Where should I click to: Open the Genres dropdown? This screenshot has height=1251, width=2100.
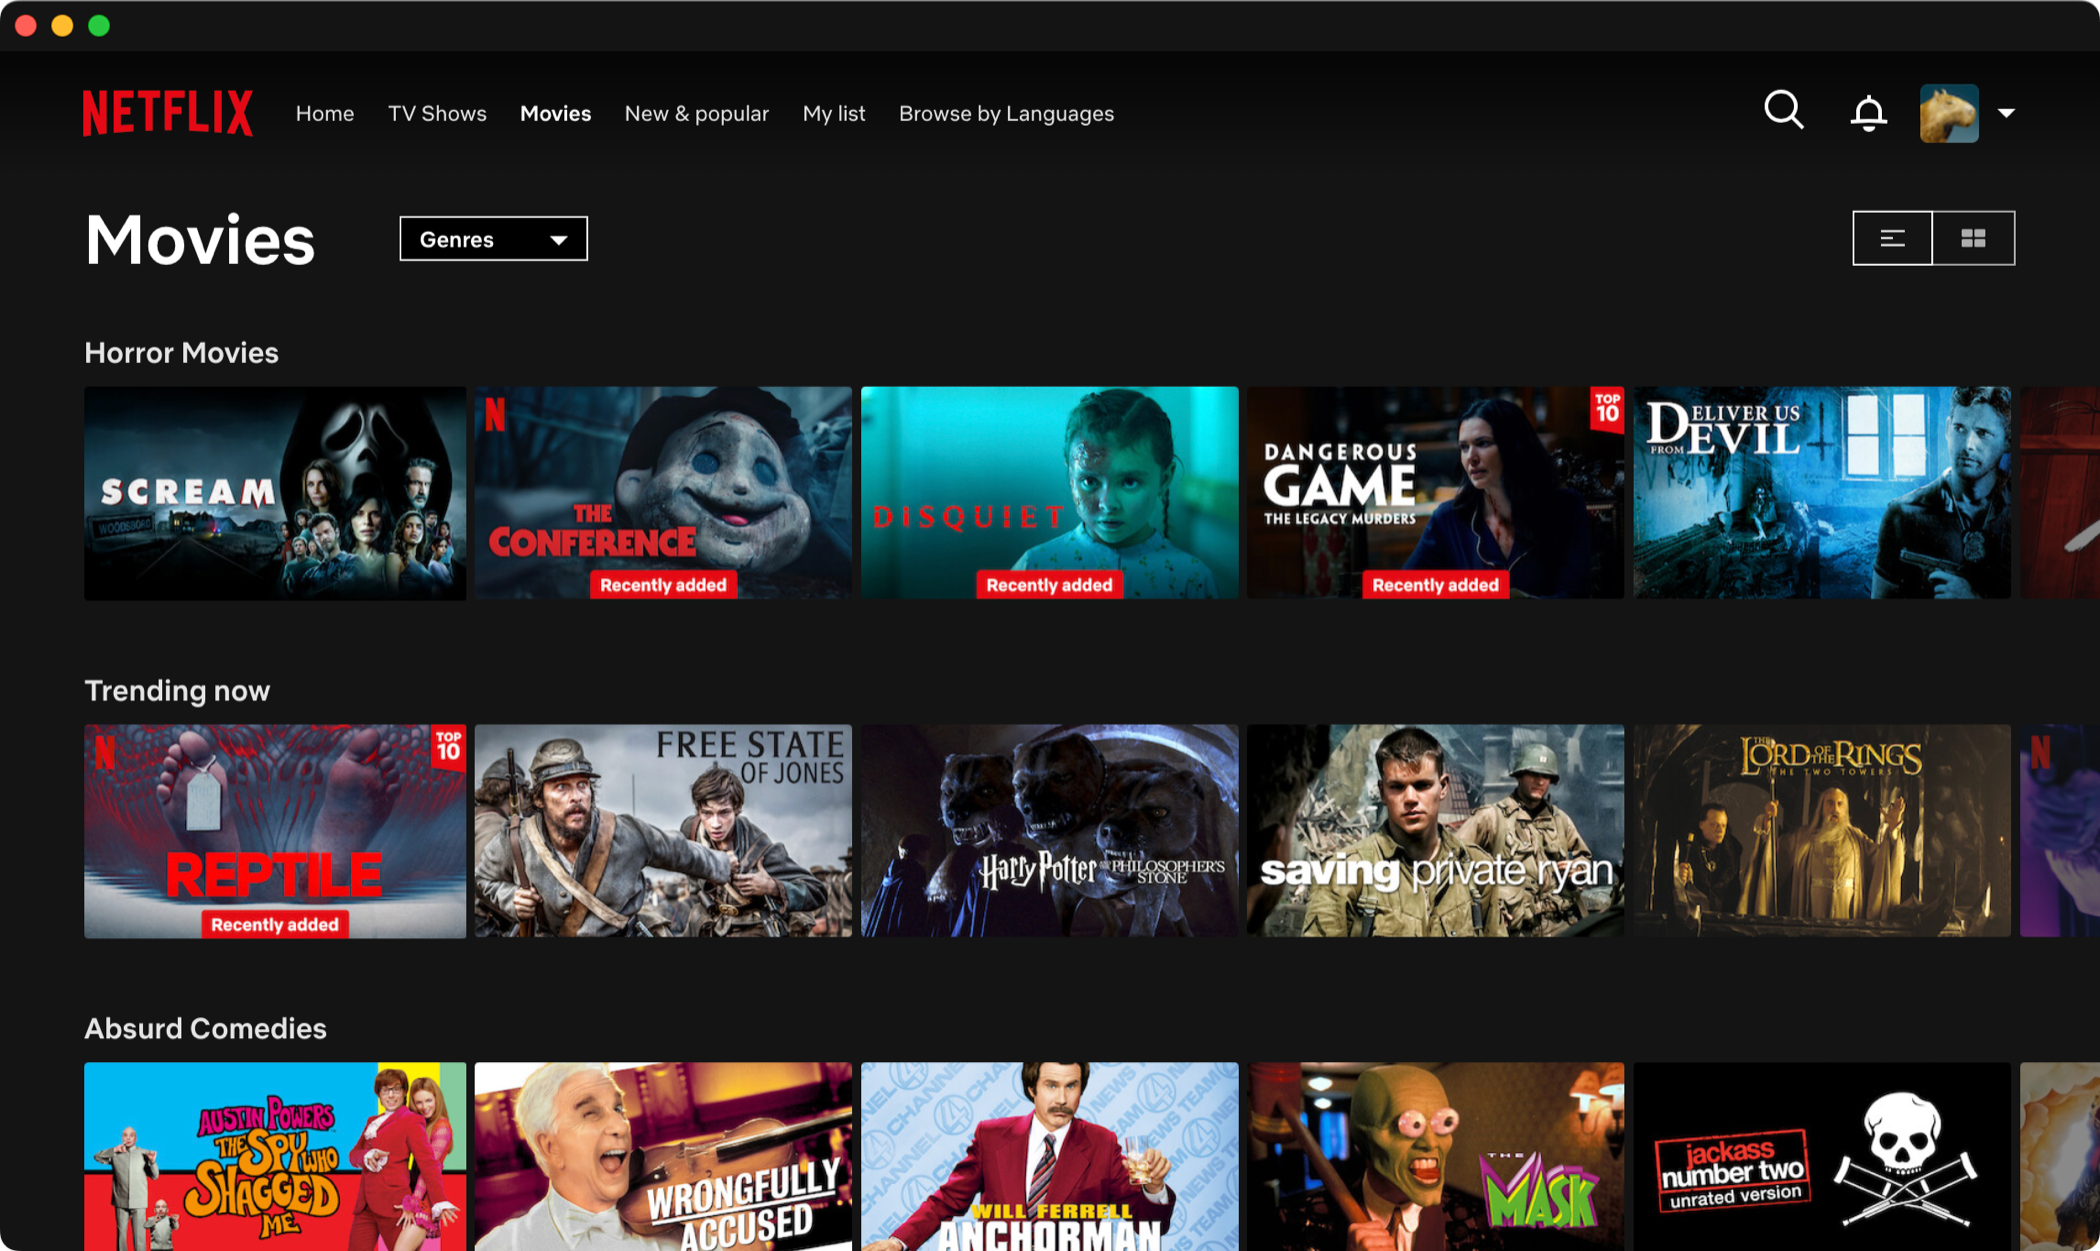tap(492, 238)
